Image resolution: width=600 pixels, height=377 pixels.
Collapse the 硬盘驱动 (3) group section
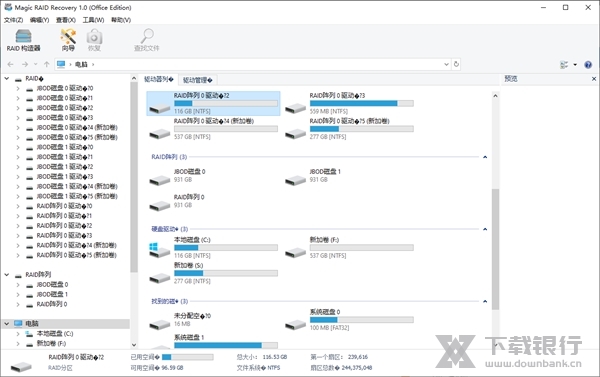click(485, 229)
